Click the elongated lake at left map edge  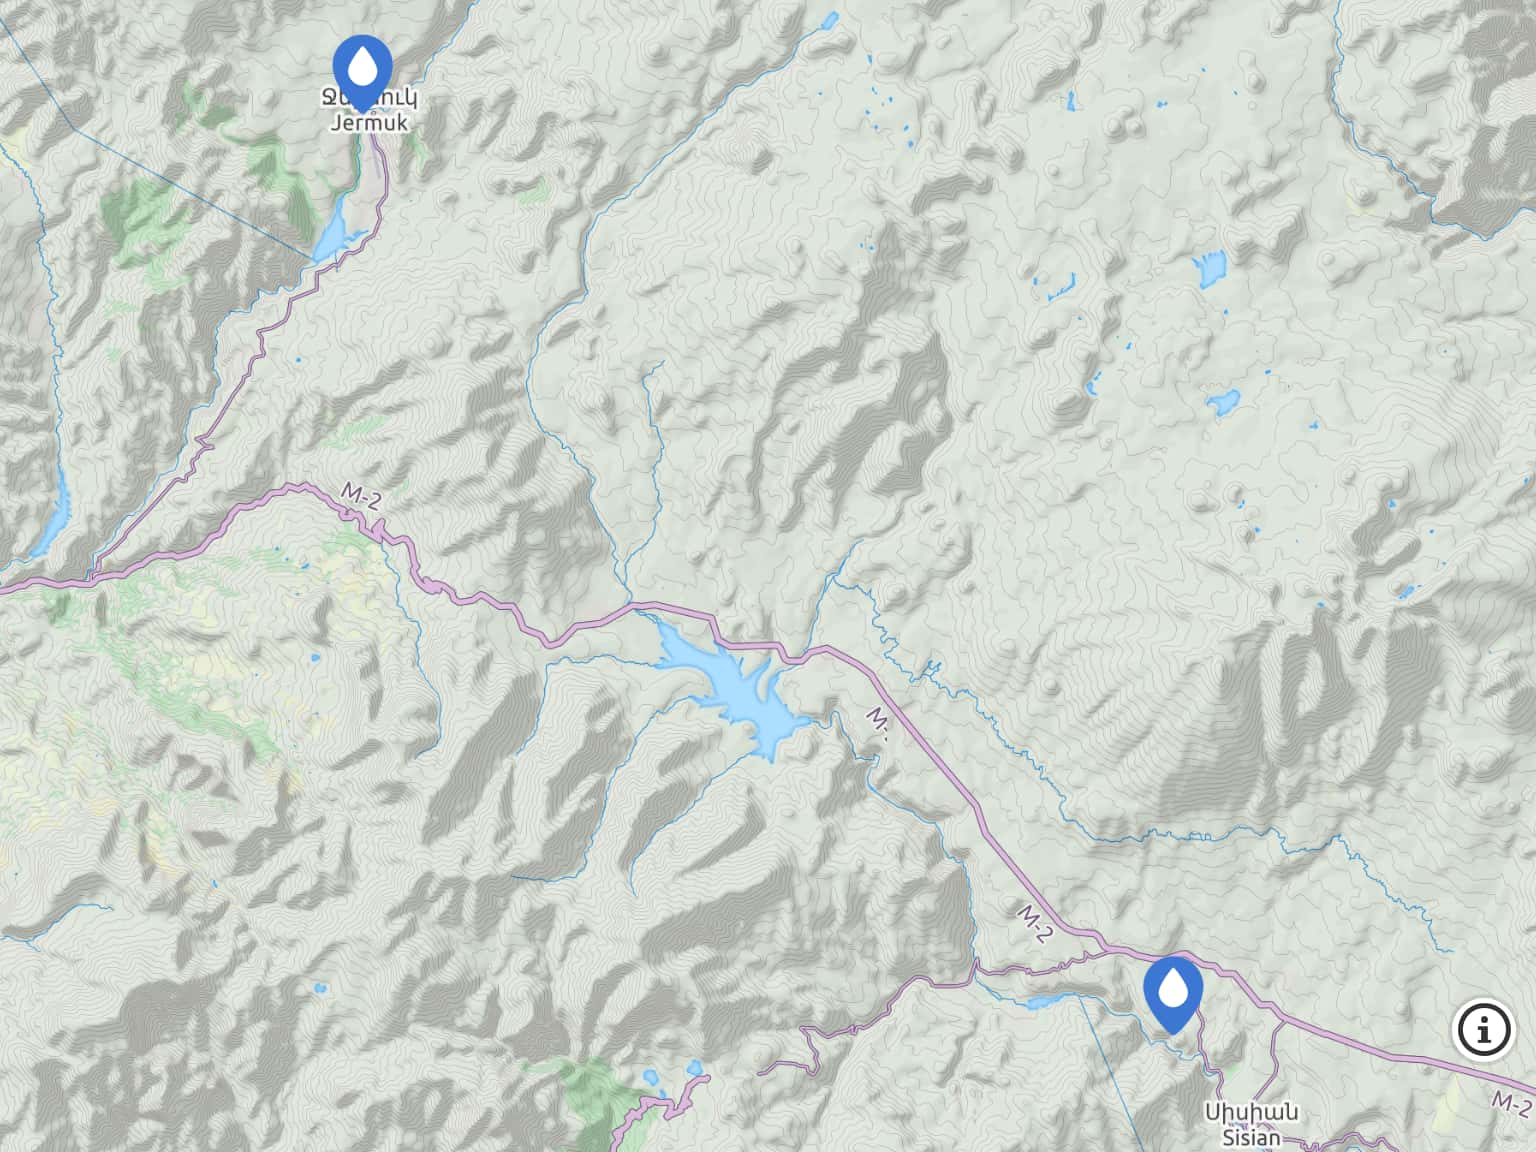tap(53, 513)
